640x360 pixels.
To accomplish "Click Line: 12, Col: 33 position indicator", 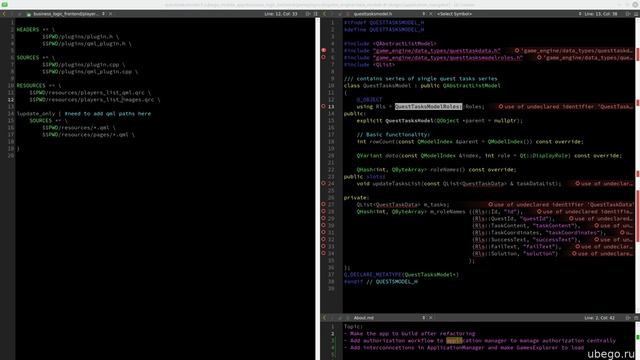I will 280,14.
